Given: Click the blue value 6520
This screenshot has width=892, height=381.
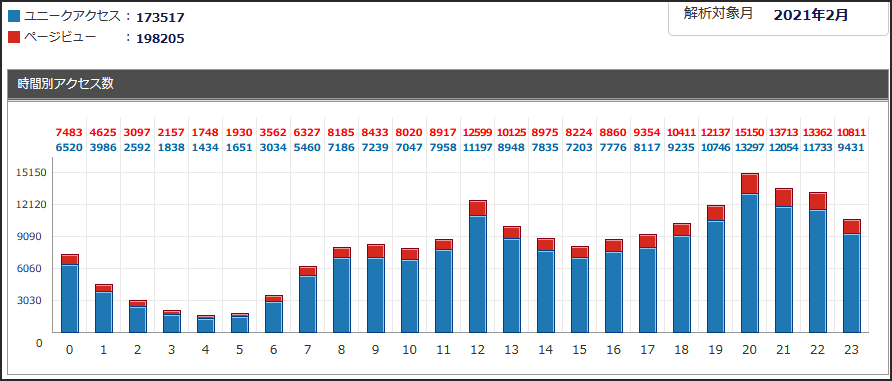Looking at the screenshot, I should point(69,147).
